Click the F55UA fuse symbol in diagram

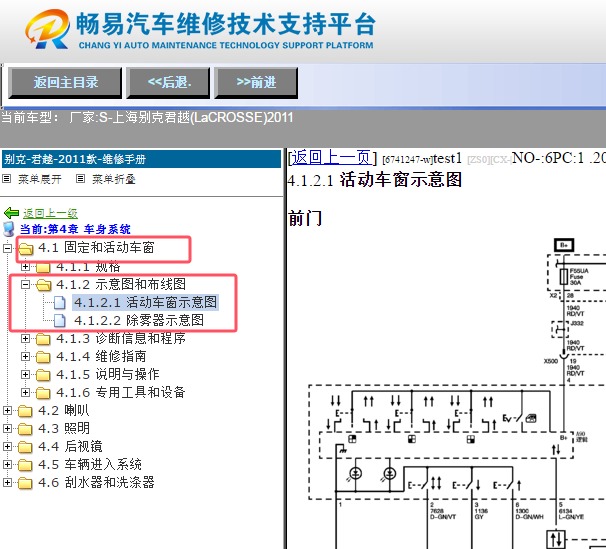click(564, 277)
